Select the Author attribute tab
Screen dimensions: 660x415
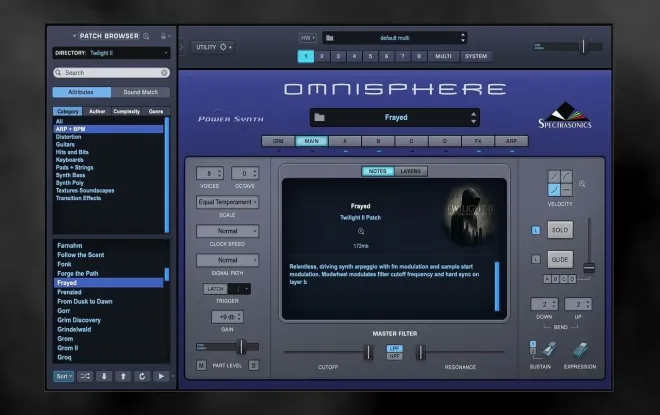97,112
